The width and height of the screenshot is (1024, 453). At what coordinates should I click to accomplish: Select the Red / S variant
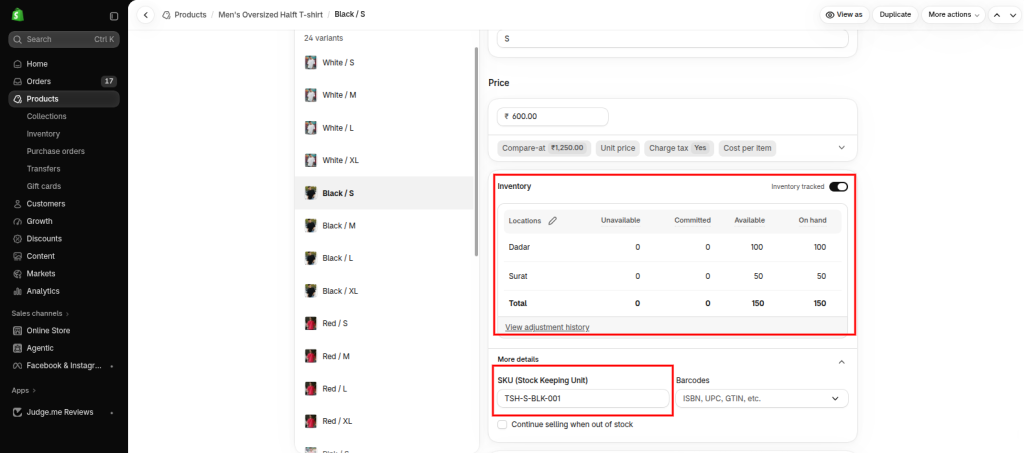tap(384, 324)
